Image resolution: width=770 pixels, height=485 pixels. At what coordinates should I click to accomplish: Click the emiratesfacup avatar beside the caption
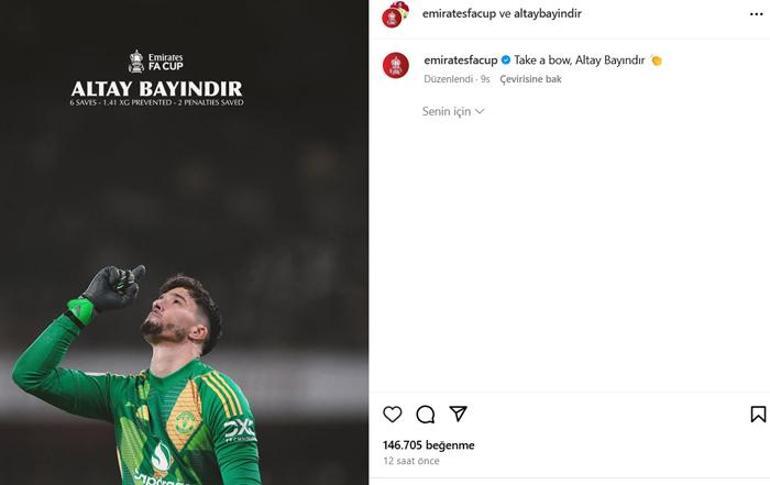pyautogui.click(x=396, y=65)
